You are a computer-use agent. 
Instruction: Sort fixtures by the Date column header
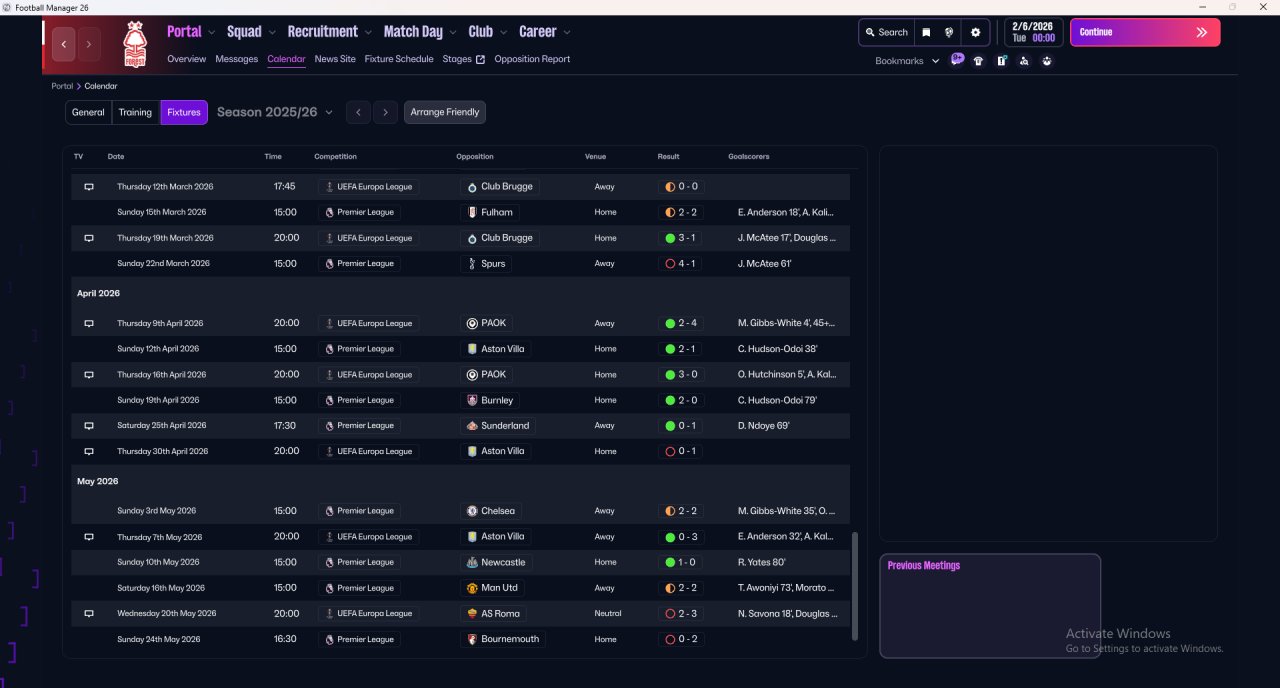(116, 156)
